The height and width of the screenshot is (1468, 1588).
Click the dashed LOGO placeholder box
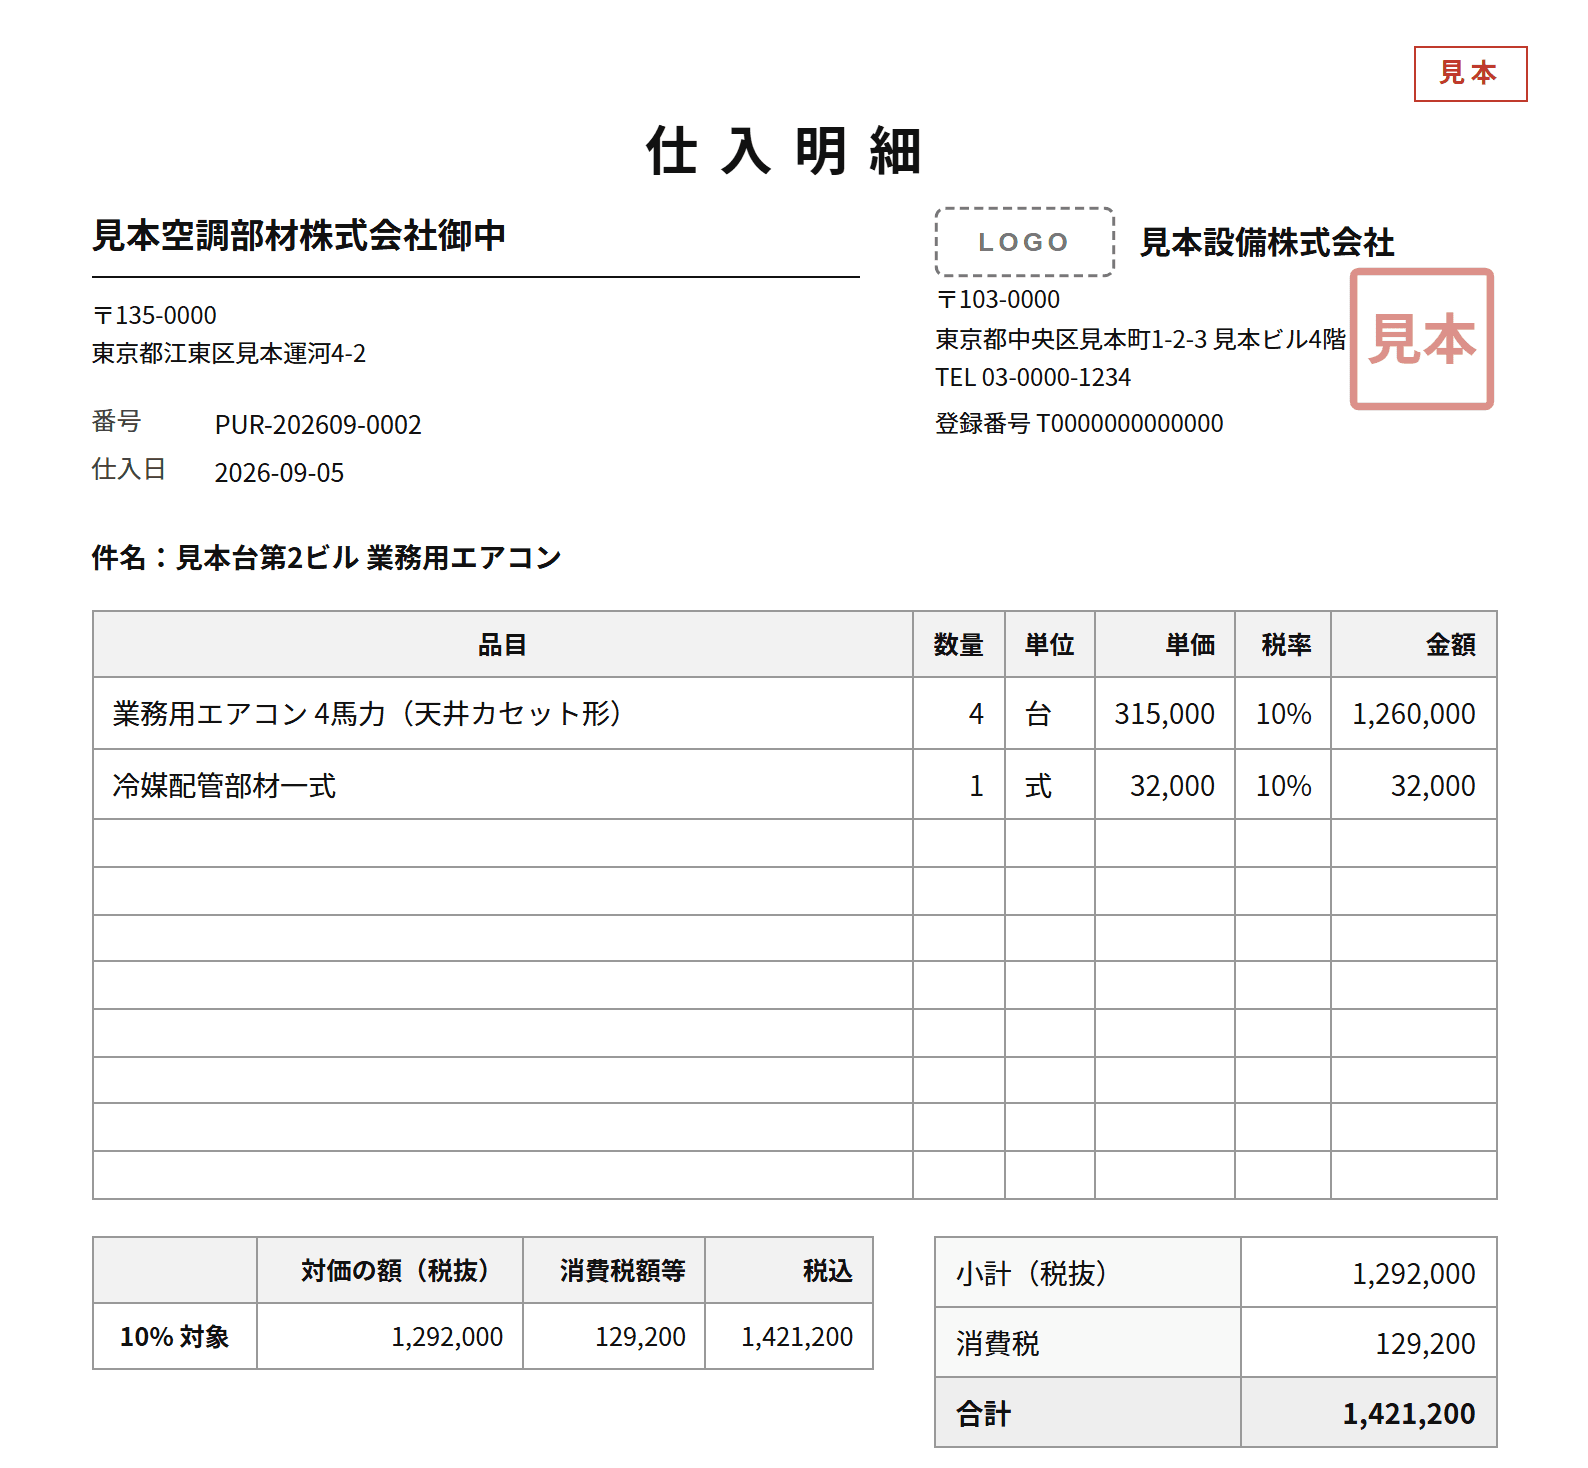point(1024,242)
